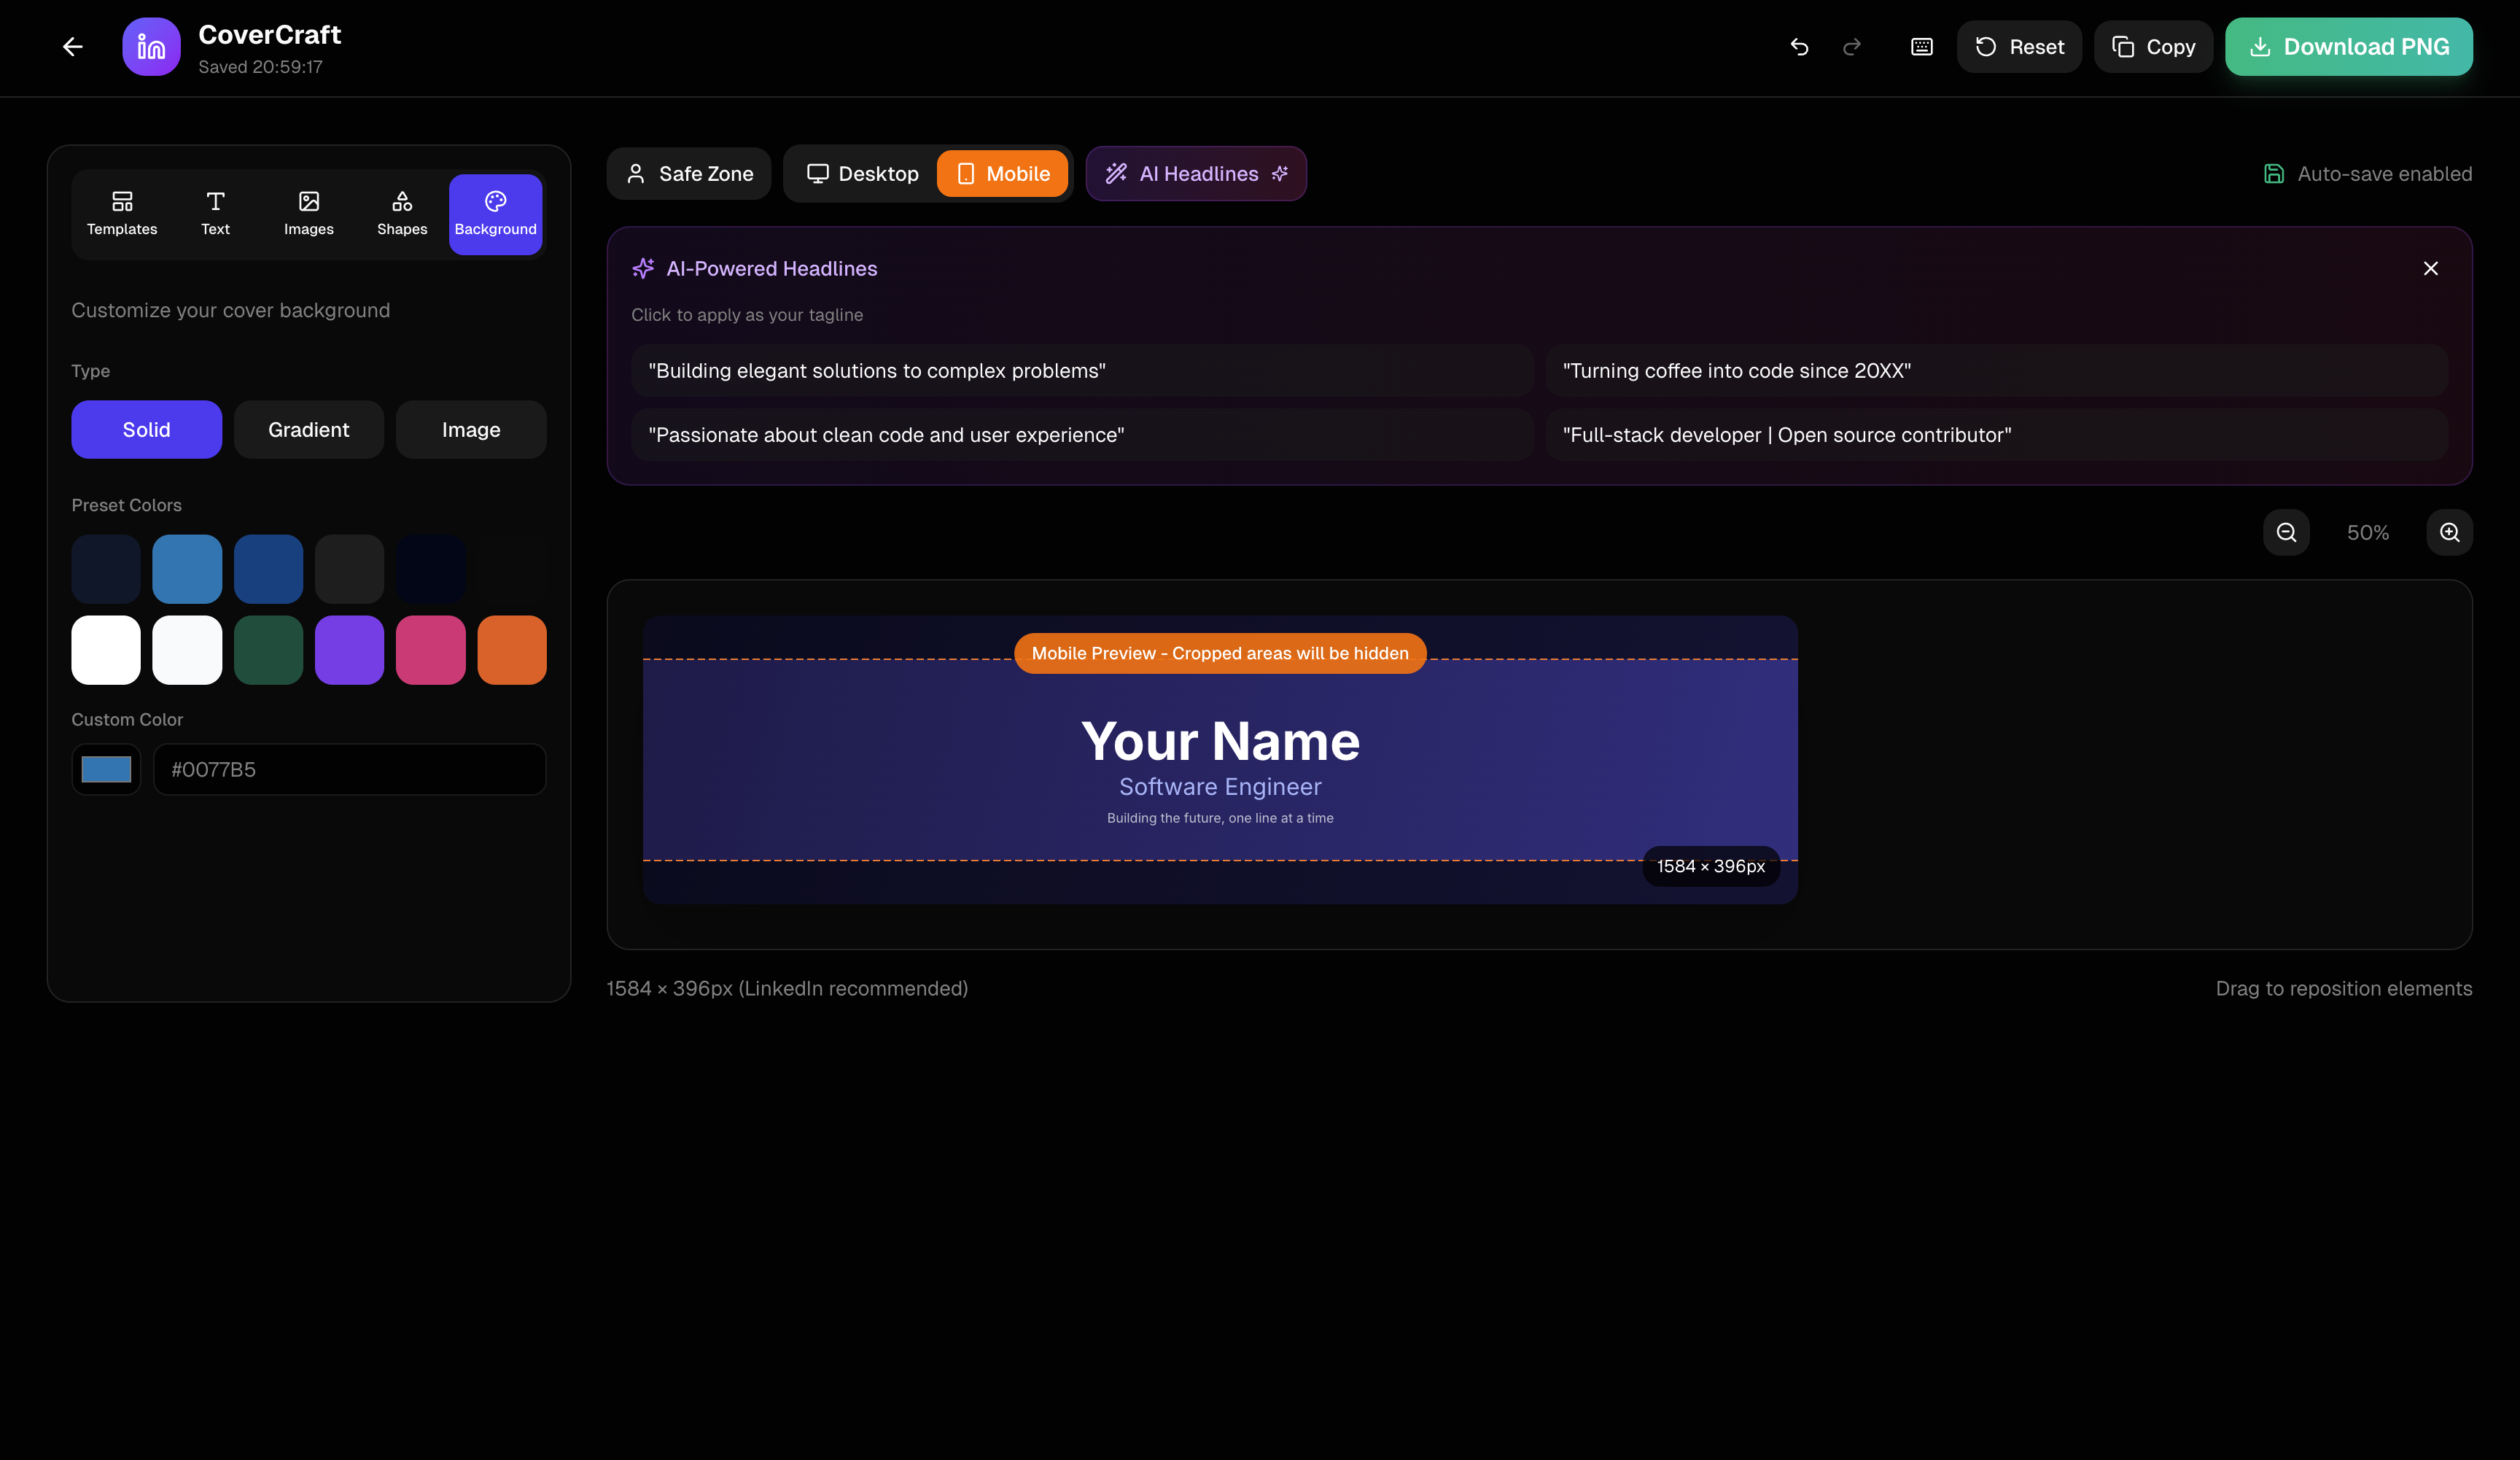Close the AI-Powered Headlines panel

tap(2430, 268)
